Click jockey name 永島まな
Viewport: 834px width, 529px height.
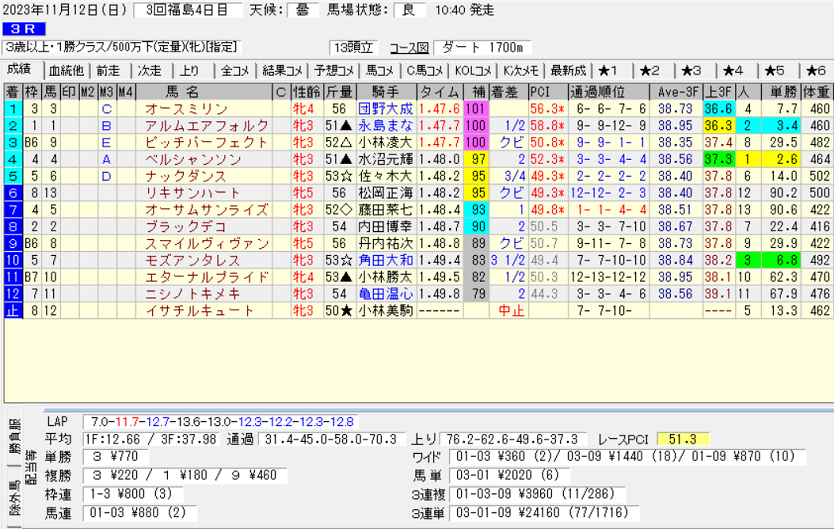(385, 126)
